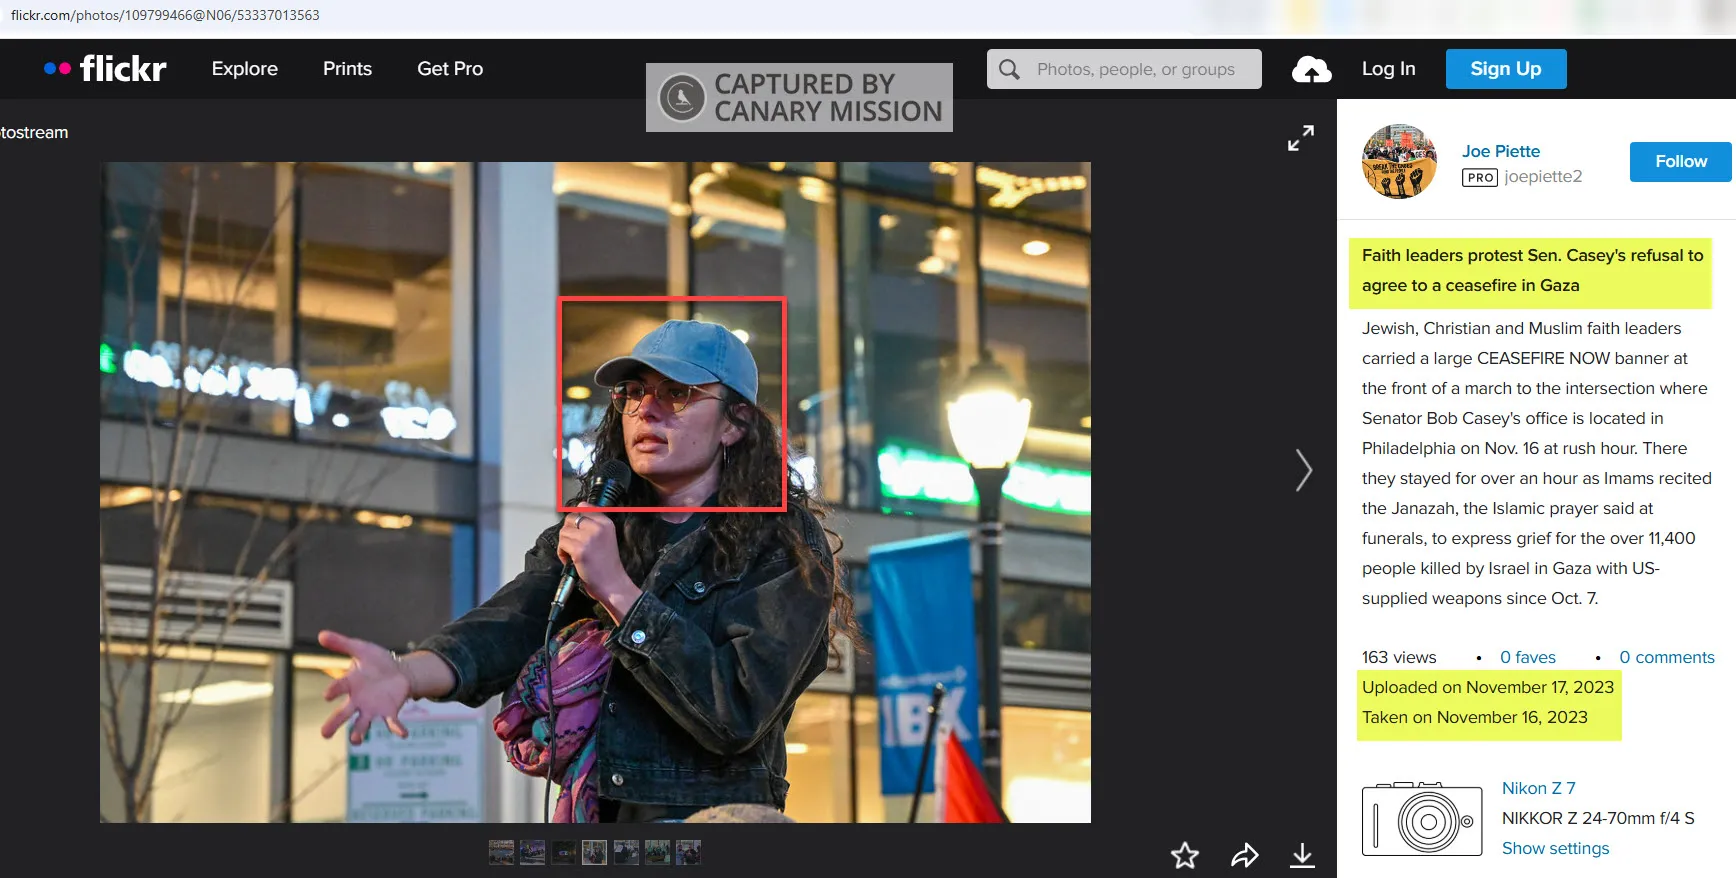The width and height of the screenshot is (1736, 878).
Task: Select Get Pro in navigation
Action: pos(449,69)
